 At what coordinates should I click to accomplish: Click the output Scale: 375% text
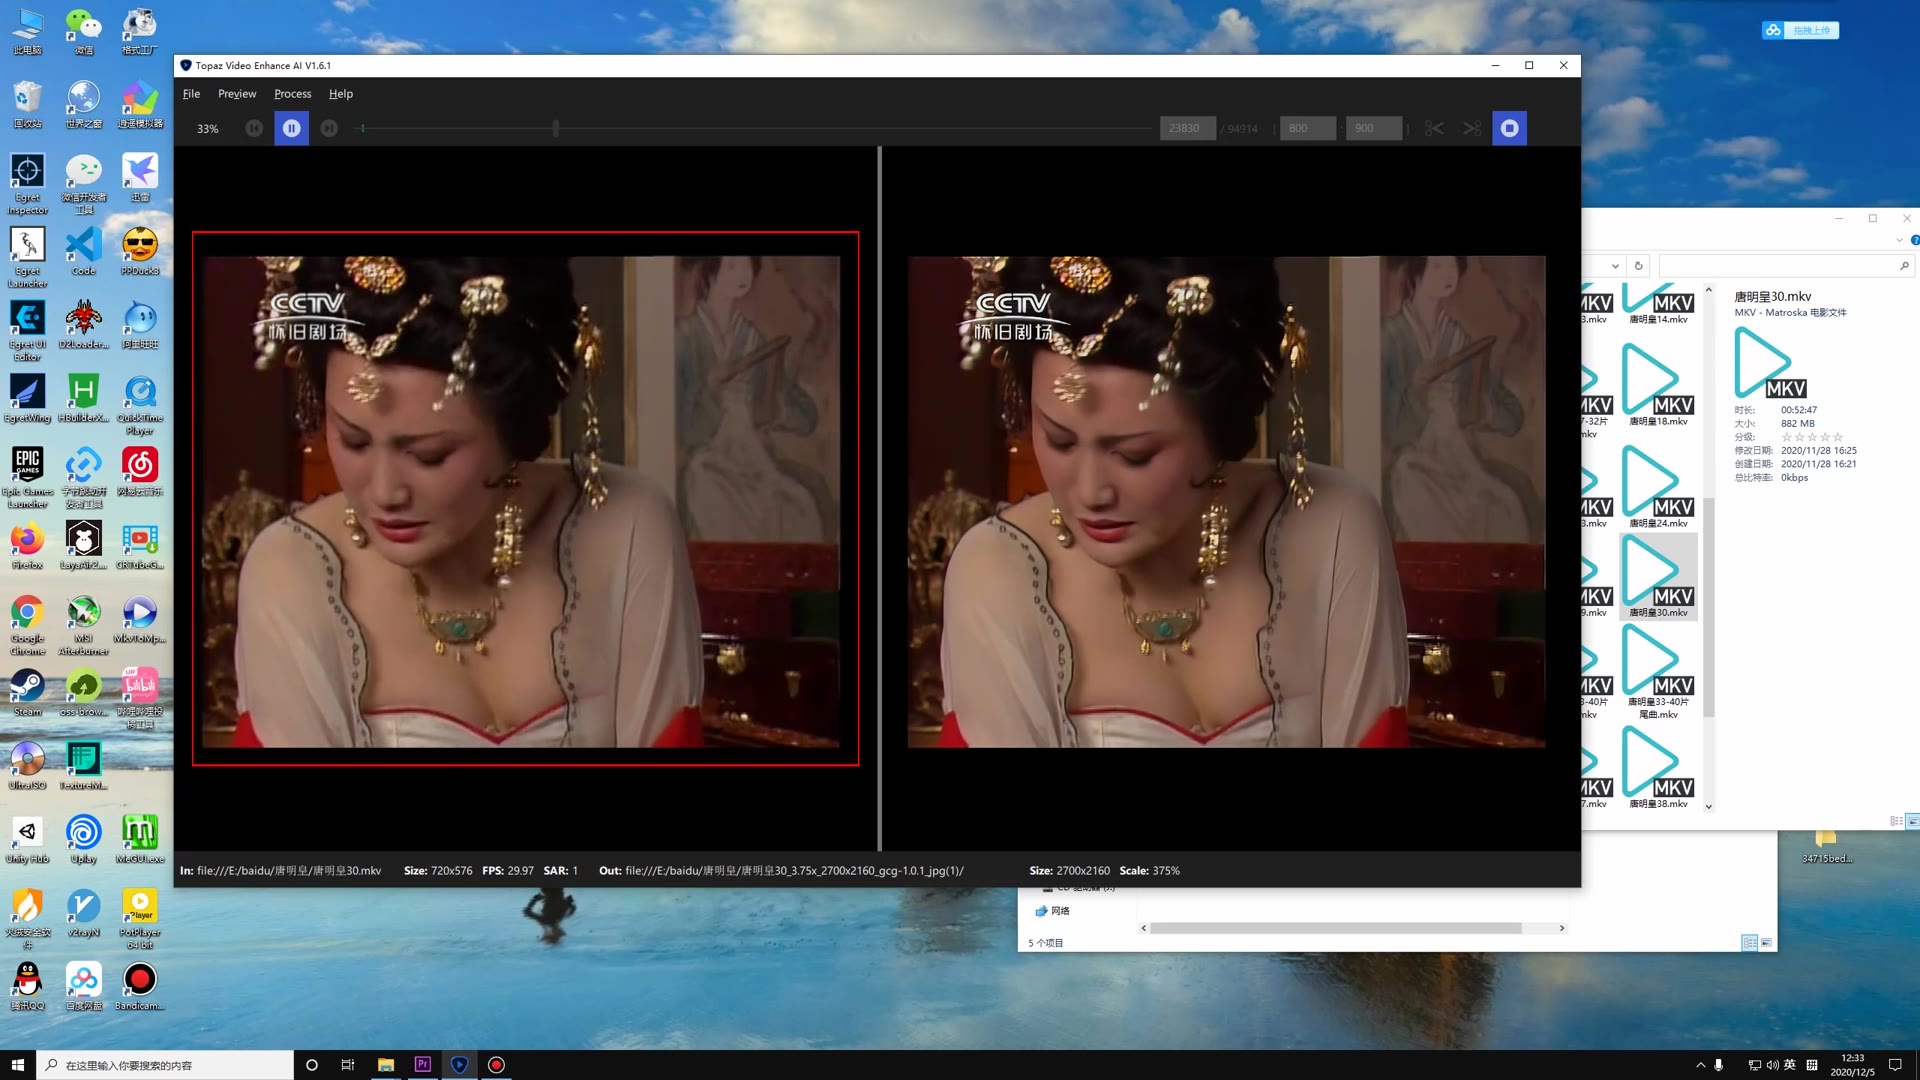(x=1150, y=870)
